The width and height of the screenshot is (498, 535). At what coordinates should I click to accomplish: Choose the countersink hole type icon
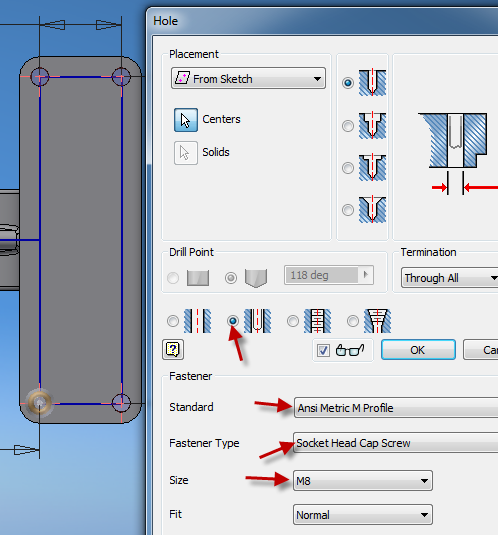[372, 209]
